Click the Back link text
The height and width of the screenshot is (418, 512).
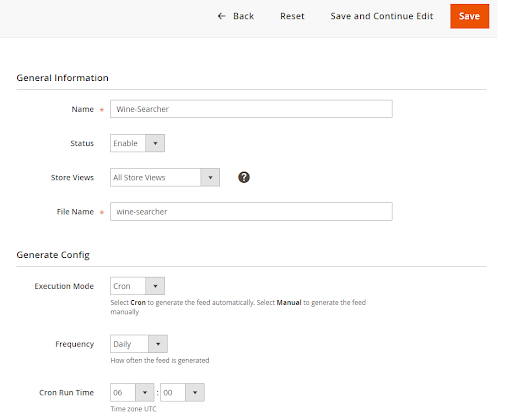pyautogui.click(x=243, y=16)
